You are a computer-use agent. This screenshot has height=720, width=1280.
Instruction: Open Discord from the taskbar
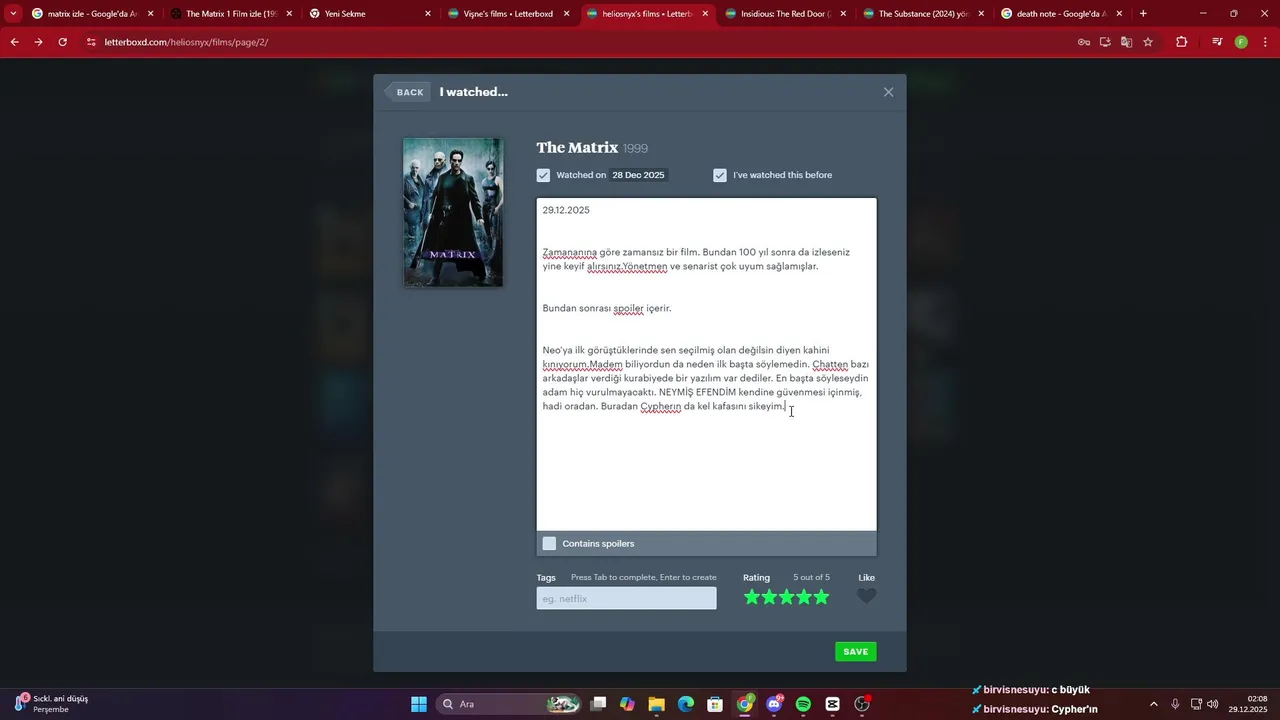774,704
